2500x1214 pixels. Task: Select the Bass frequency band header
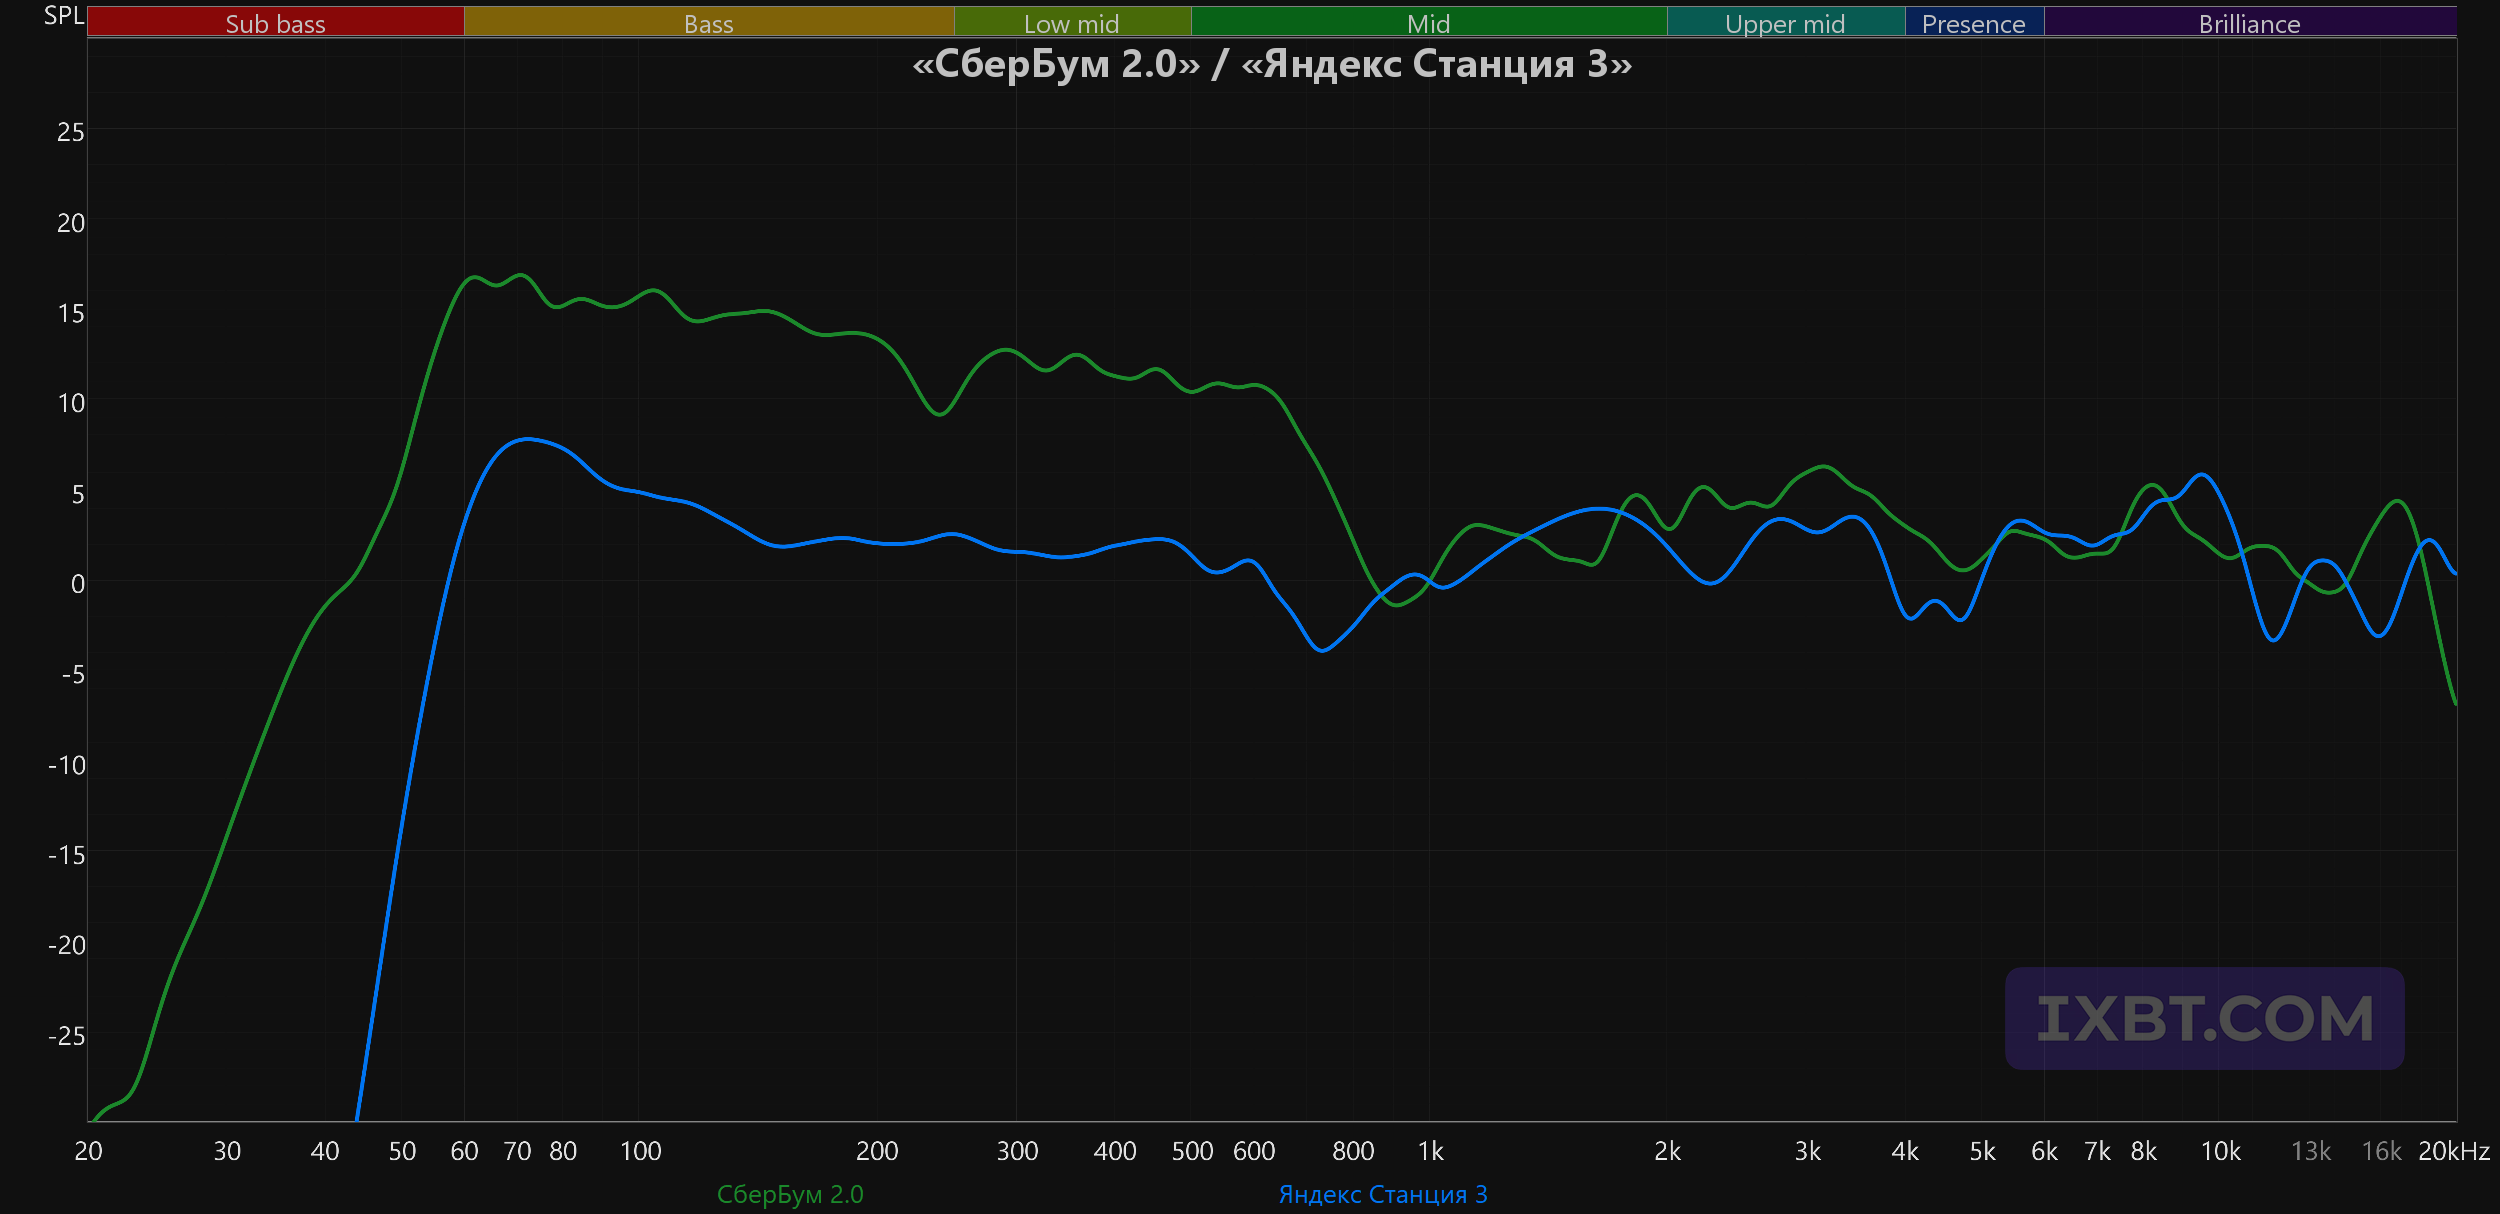709,22
